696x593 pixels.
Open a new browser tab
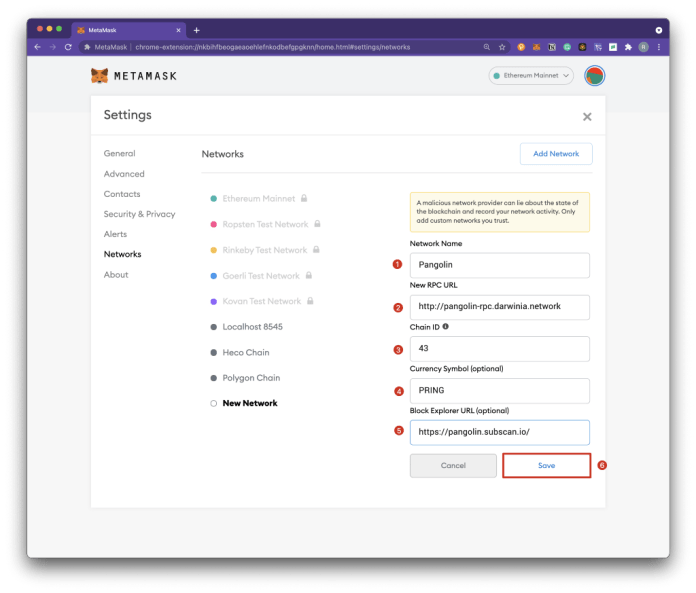point(197,30)
